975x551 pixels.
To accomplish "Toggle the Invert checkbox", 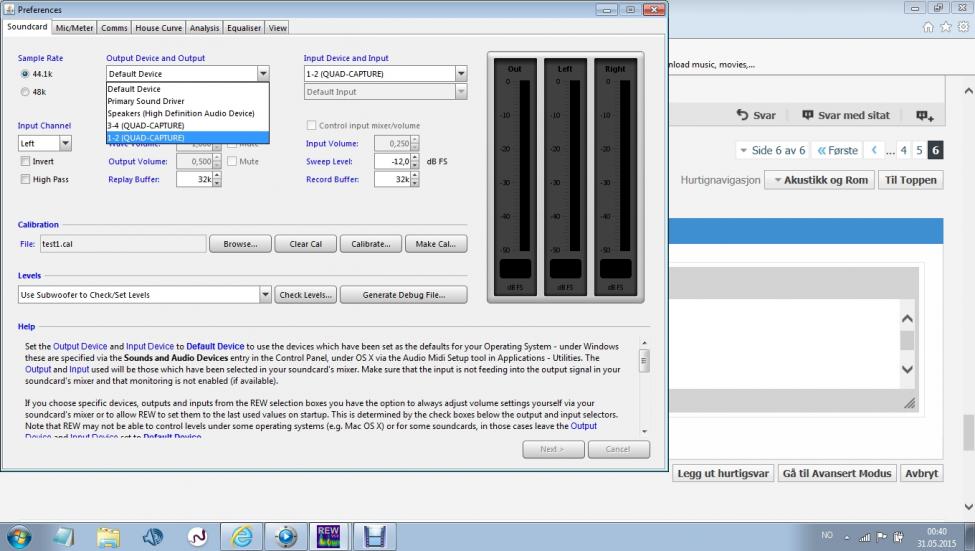I will point(25,161).
